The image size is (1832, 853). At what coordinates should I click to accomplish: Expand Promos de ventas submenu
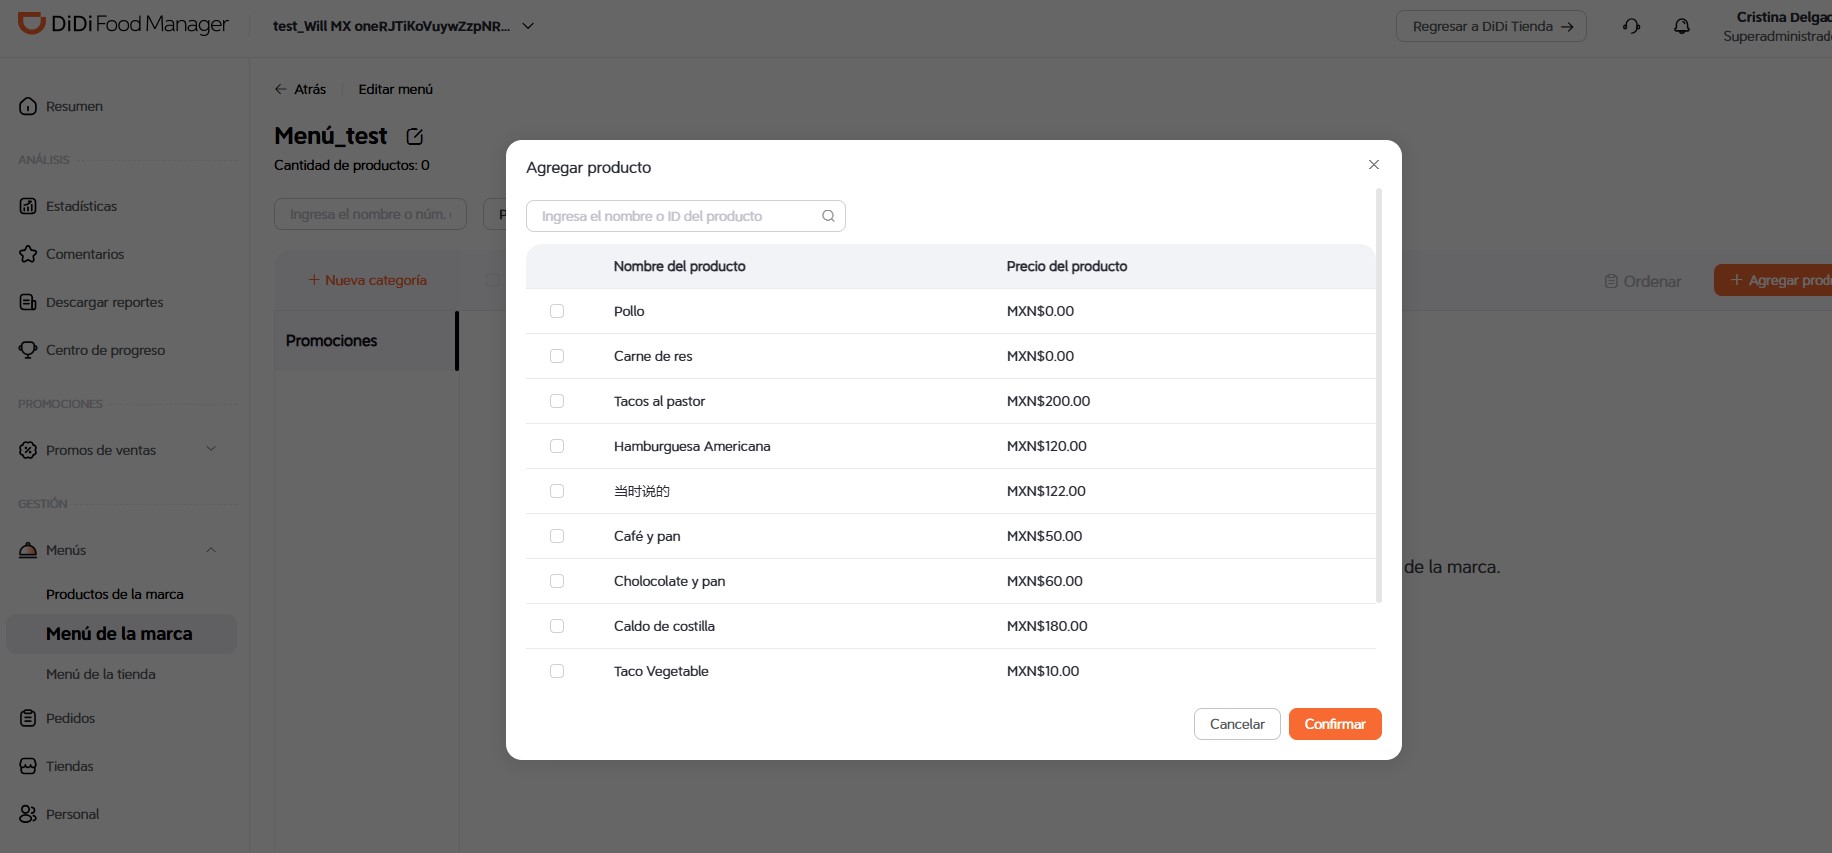(x=211, y=449)
